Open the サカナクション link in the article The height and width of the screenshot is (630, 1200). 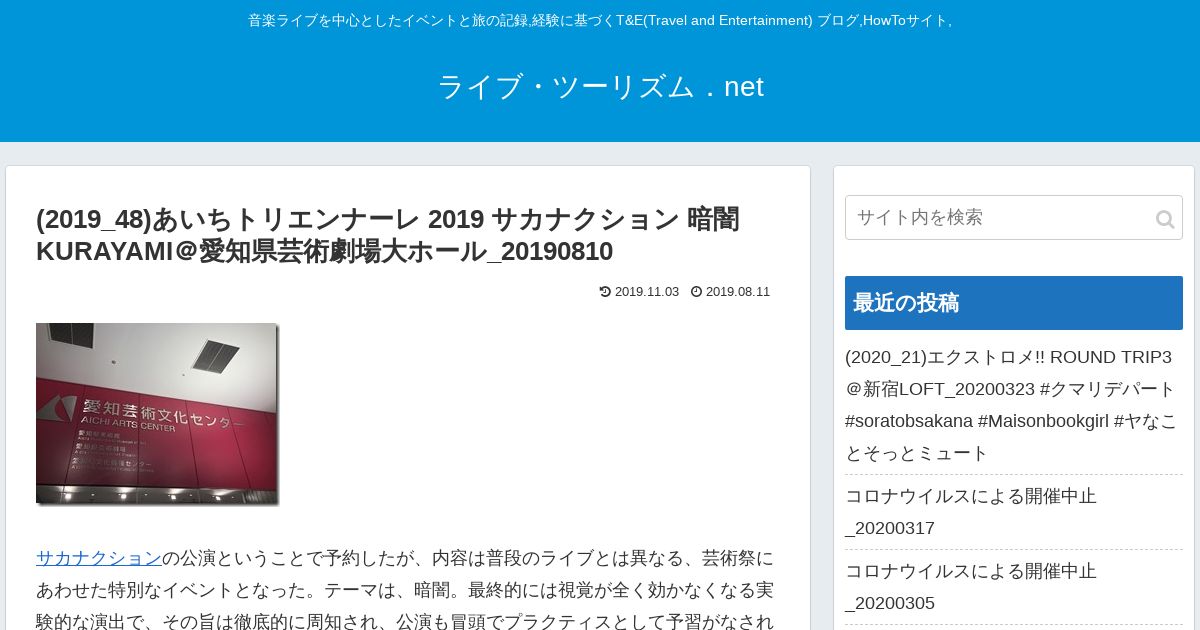point(99,558)
